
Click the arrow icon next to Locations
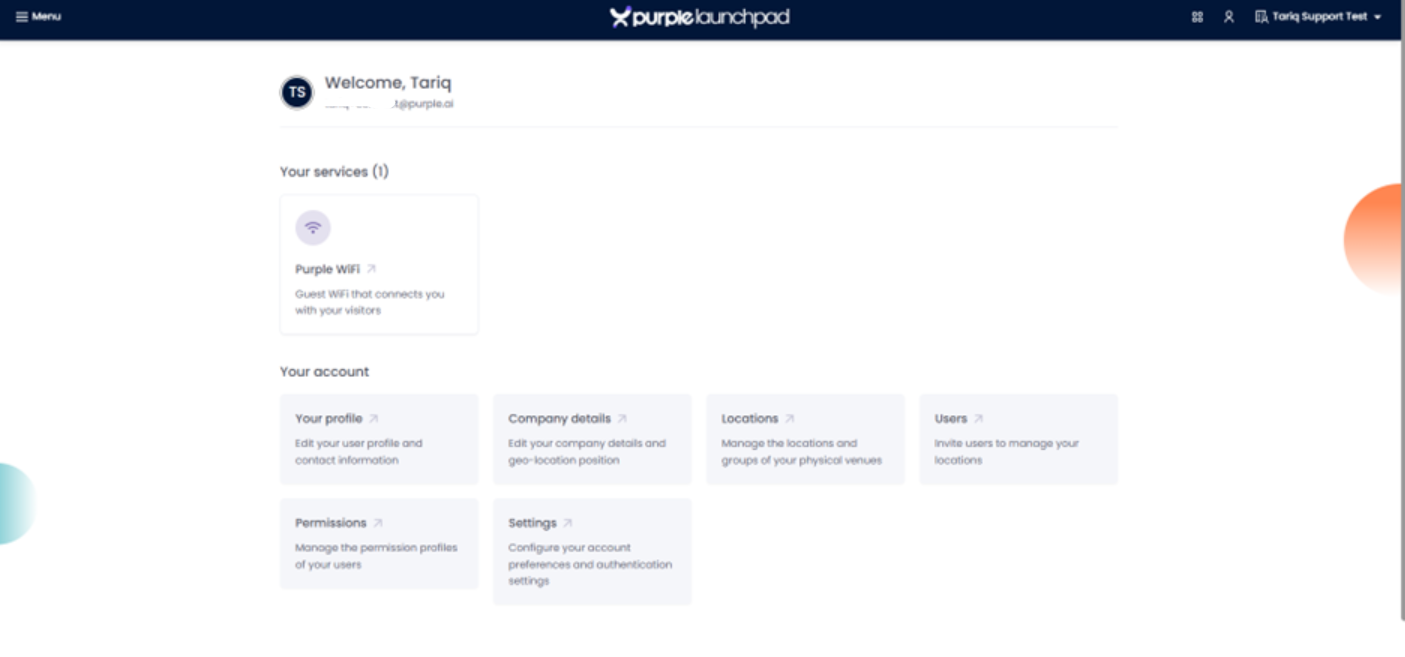pyautogui.click(x=790, y=419)
